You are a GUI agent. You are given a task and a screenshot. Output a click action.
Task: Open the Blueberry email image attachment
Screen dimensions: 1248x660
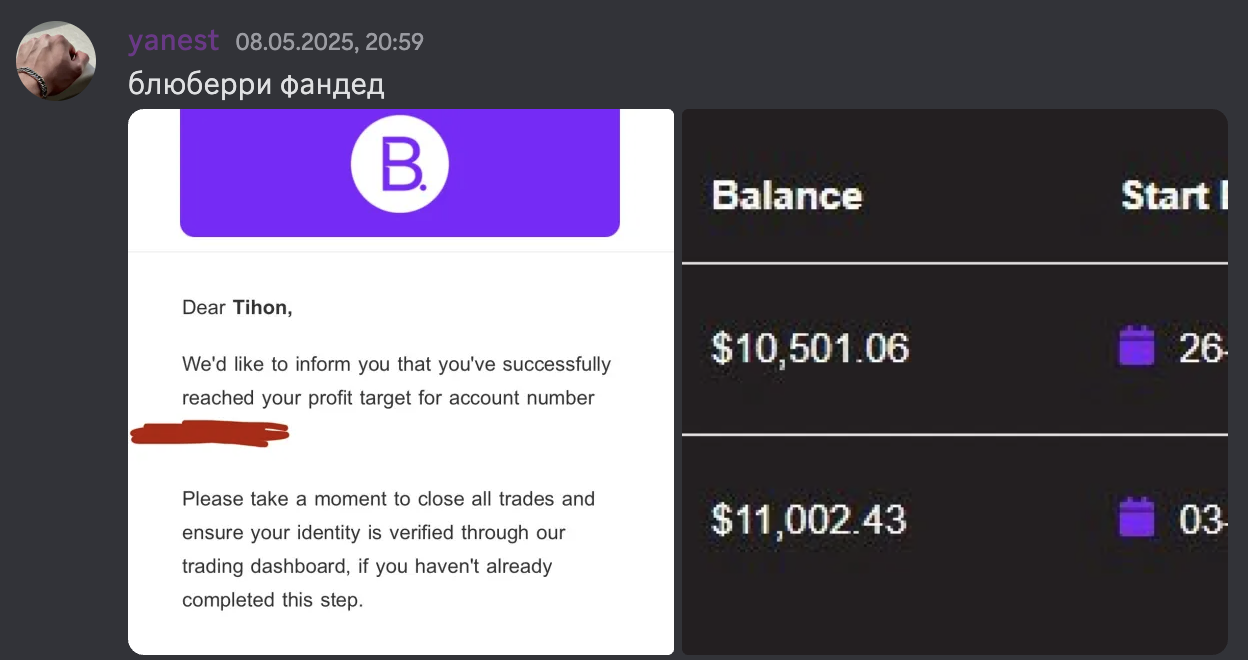[x=401, y=382]
